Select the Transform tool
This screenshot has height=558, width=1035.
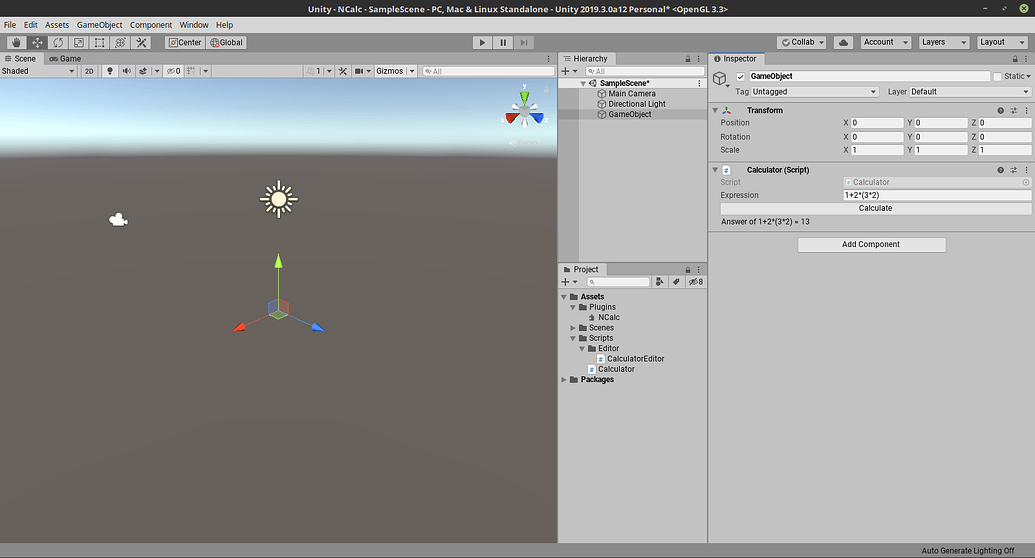click(x=120, y=42)
